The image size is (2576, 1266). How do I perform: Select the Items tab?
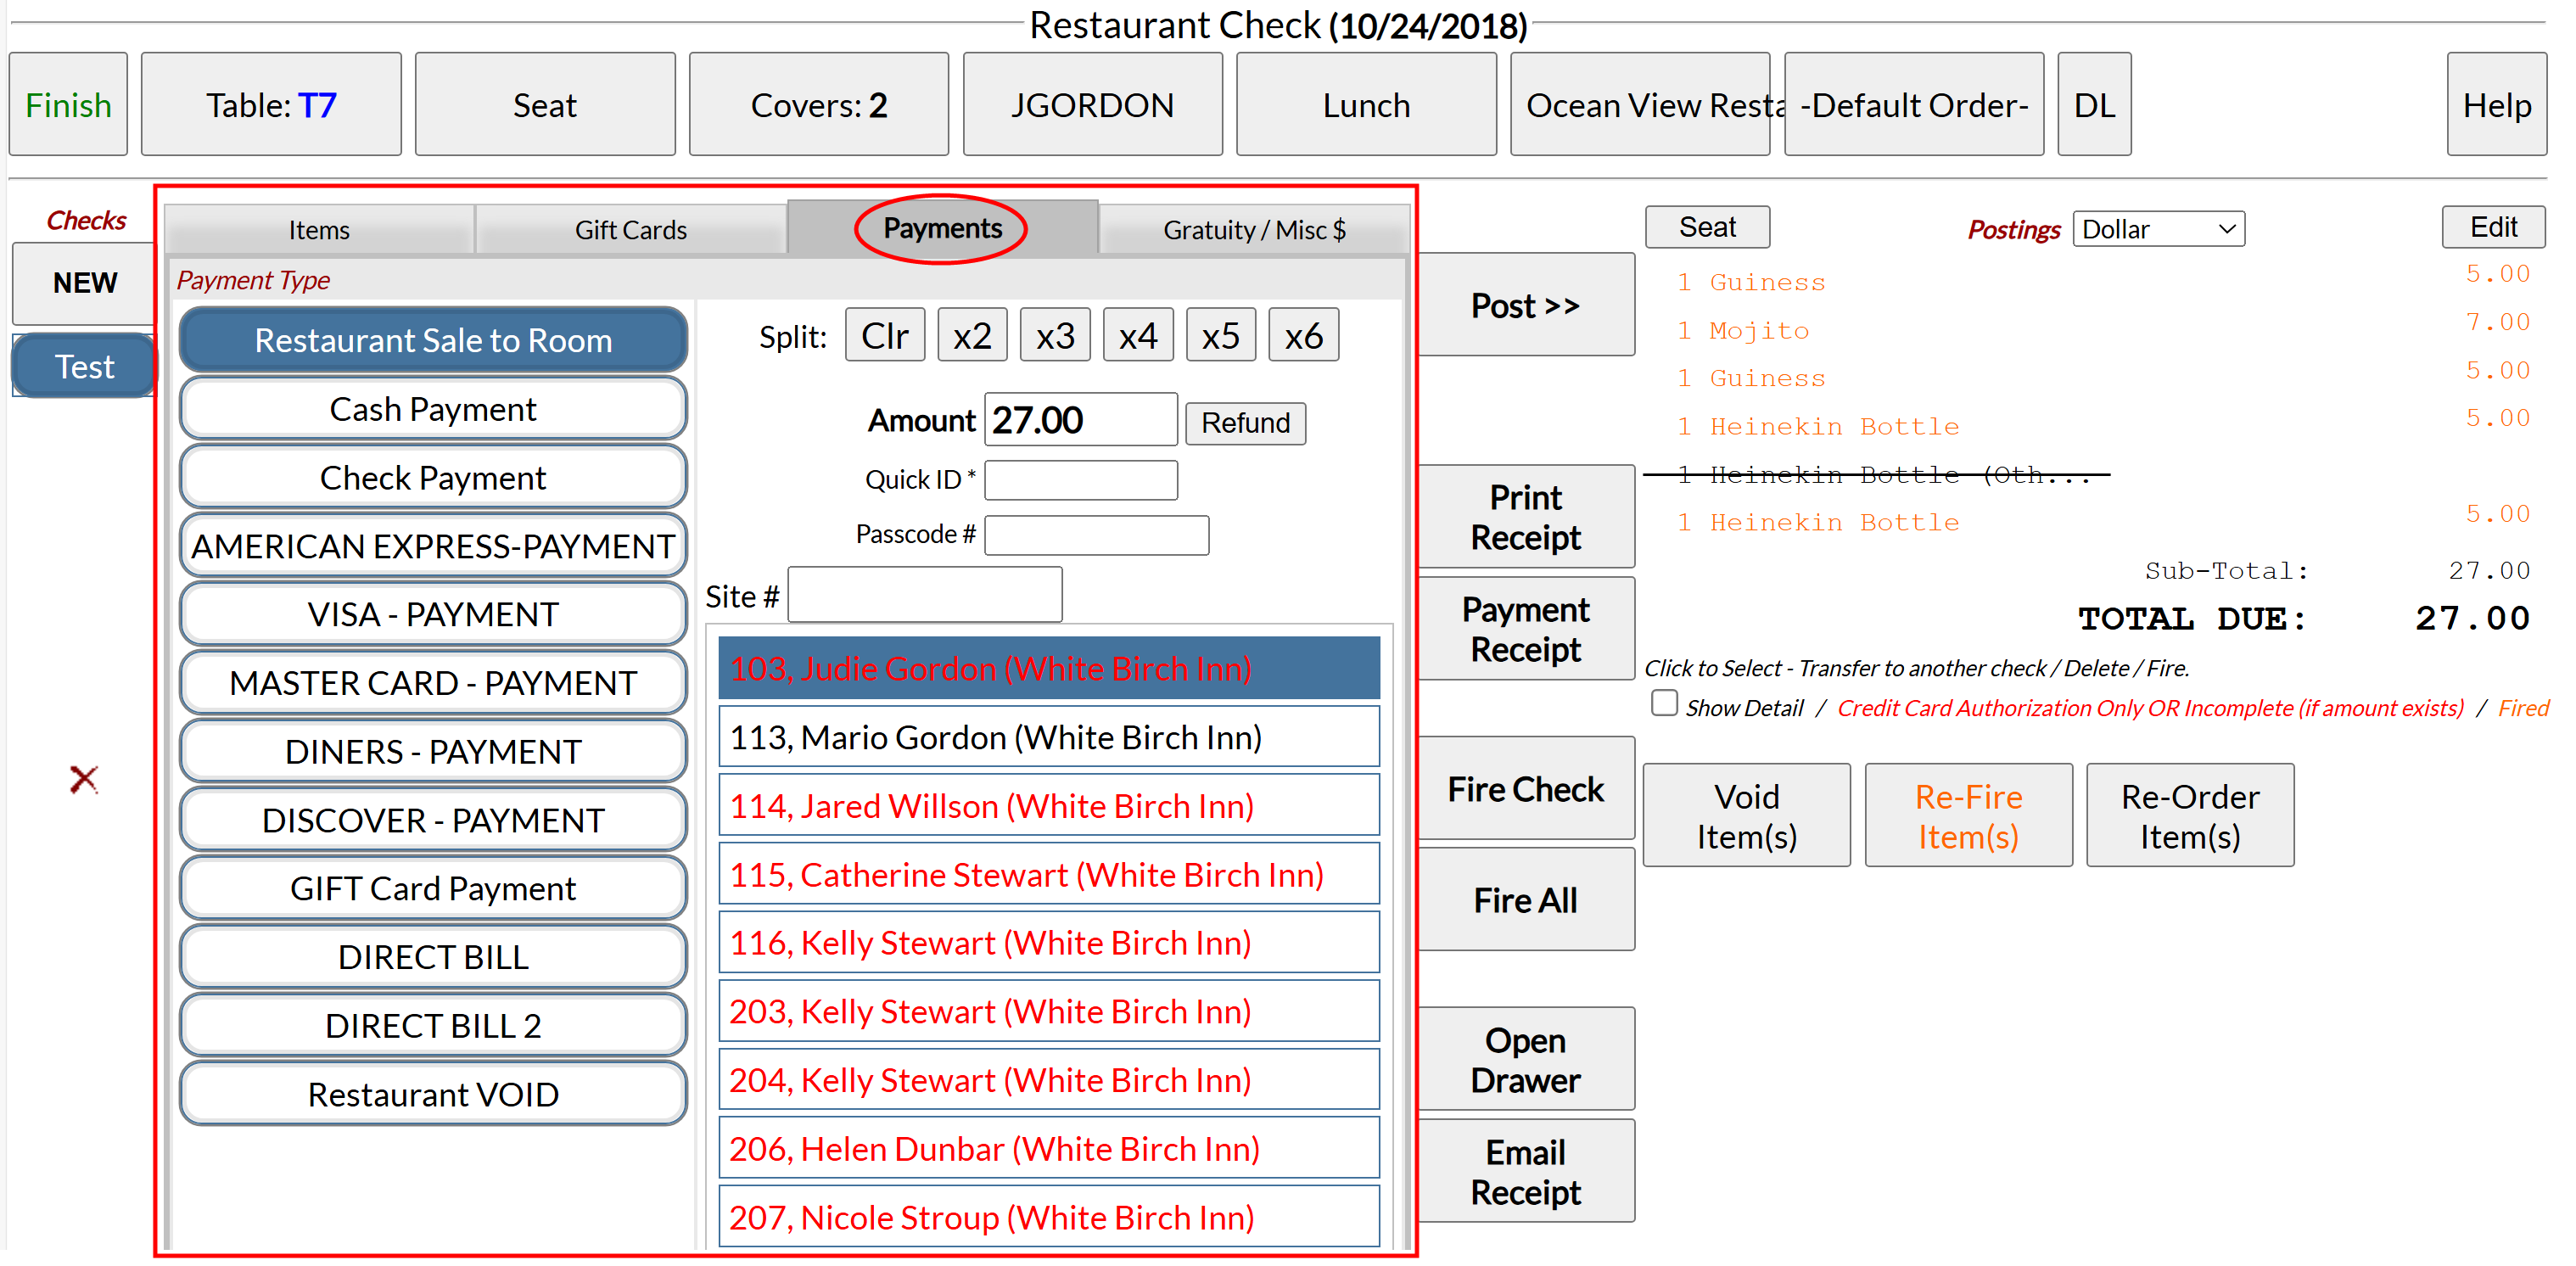click(319, 230)
